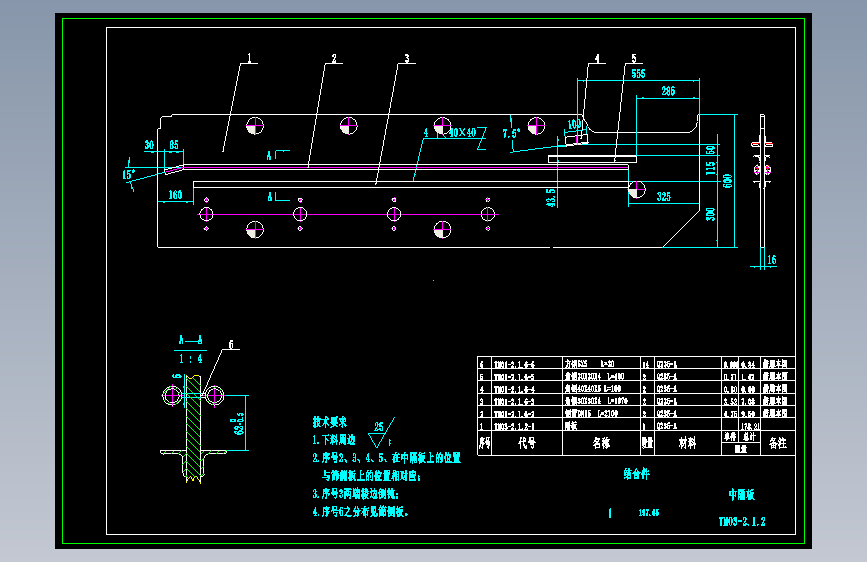Click the 结合件 label in title block
Screen dimensions: 867x562
[636, 474]
